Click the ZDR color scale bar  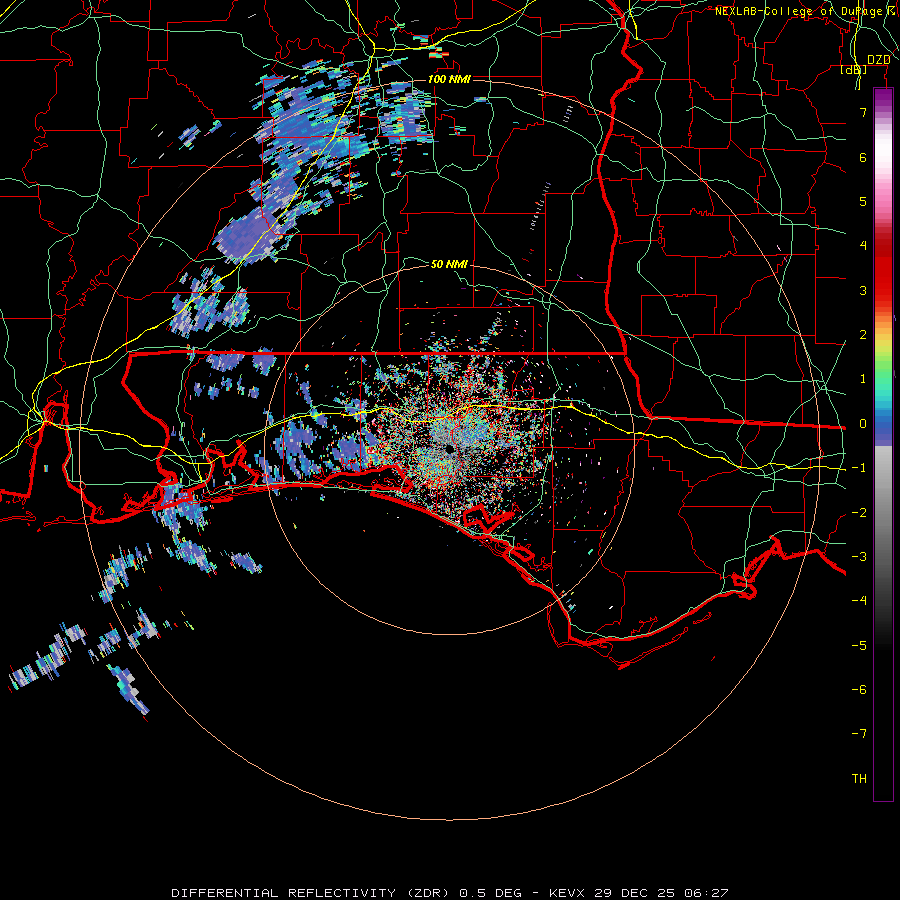click(883, 444)
